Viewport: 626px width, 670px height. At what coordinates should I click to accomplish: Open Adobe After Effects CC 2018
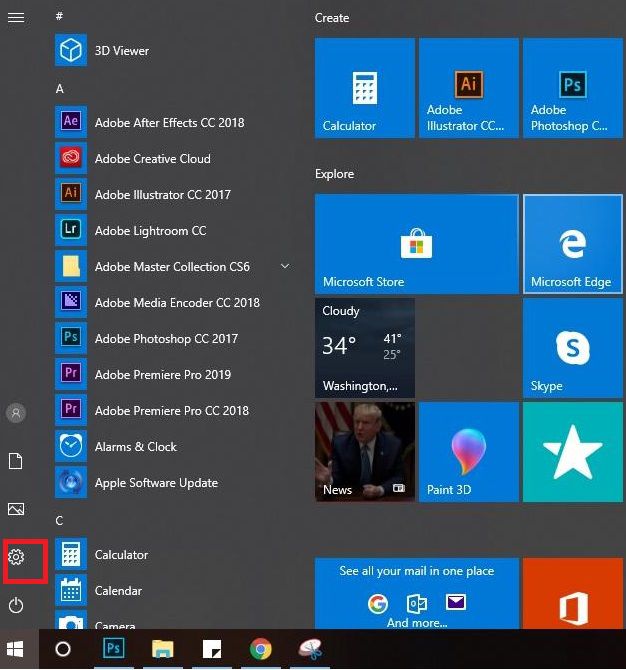175,123
